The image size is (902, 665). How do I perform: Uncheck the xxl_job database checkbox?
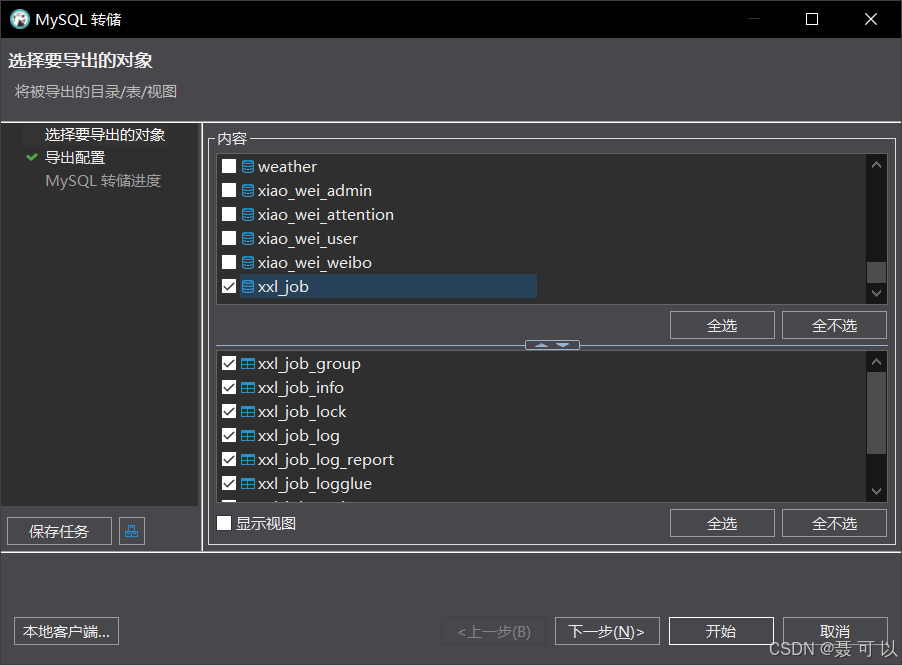[x=229, y=286]
